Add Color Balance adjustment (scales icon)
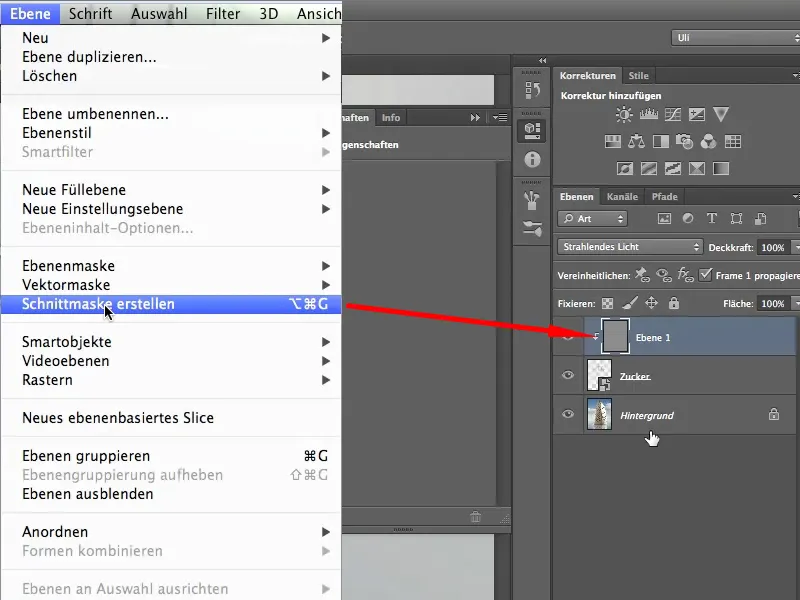Screen dimensions: 800x600 tap(636, 141)
